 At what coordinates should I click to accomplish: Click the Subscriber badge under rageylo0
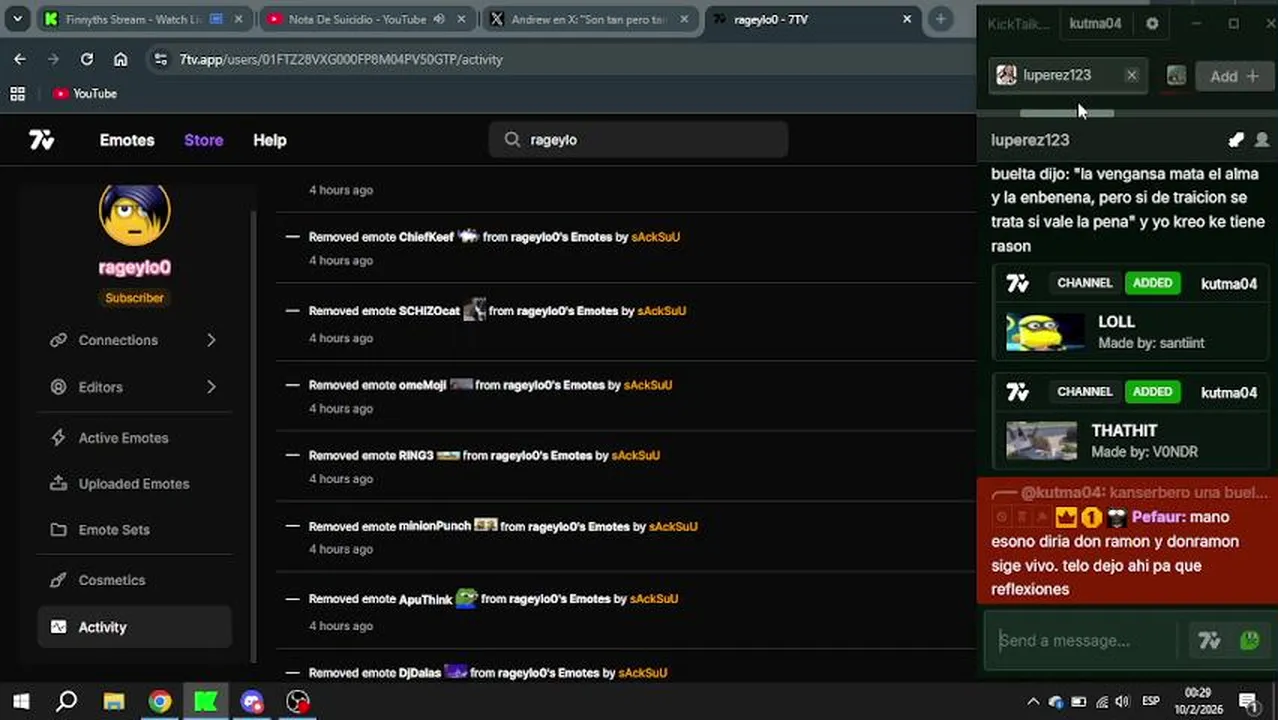pyautogui.click(x=134, y=298)
